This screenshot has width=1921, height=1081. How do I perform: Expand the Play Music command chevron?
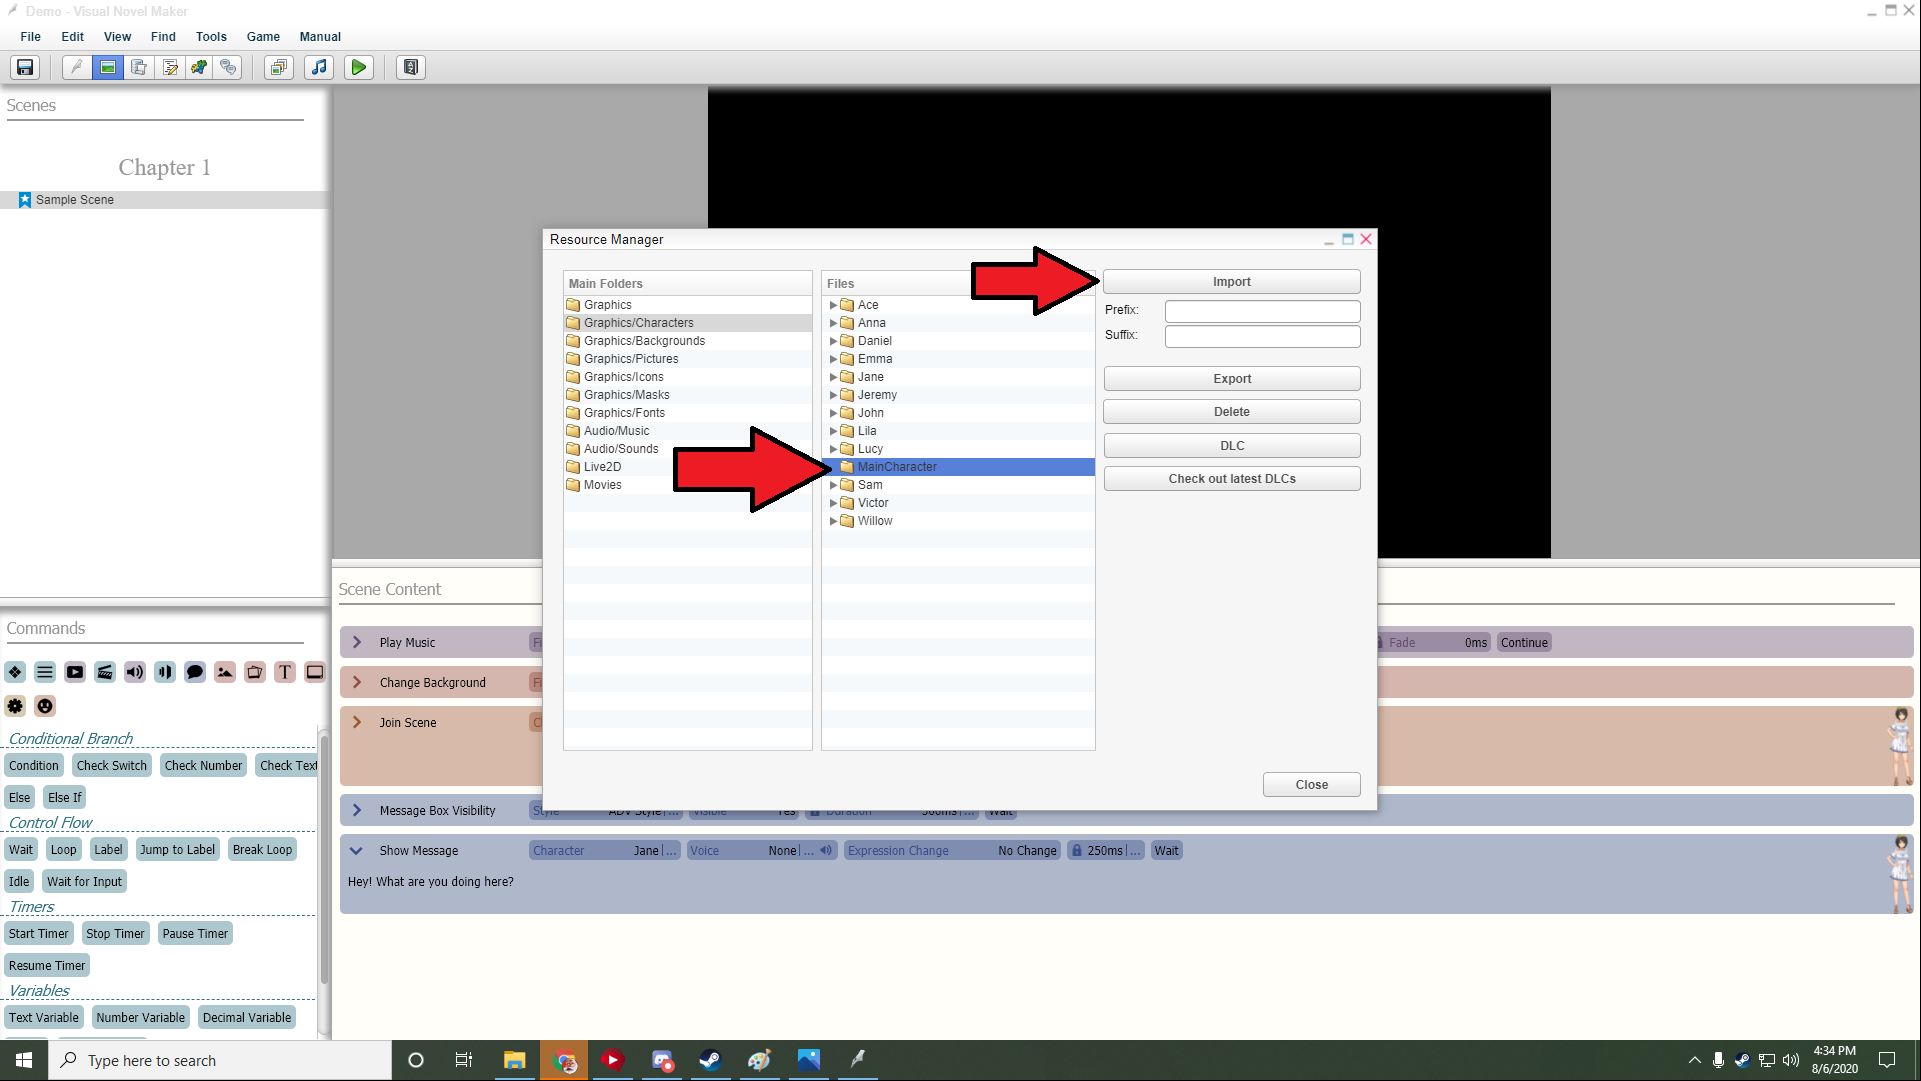pos(356,643)
